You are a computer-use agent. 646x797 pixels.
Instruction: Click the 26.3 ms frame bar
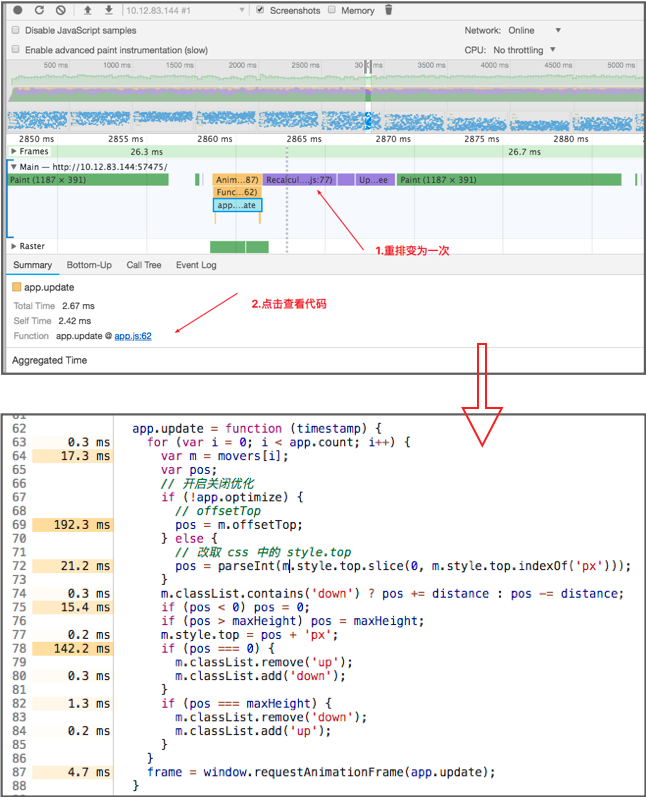[146, 151]
